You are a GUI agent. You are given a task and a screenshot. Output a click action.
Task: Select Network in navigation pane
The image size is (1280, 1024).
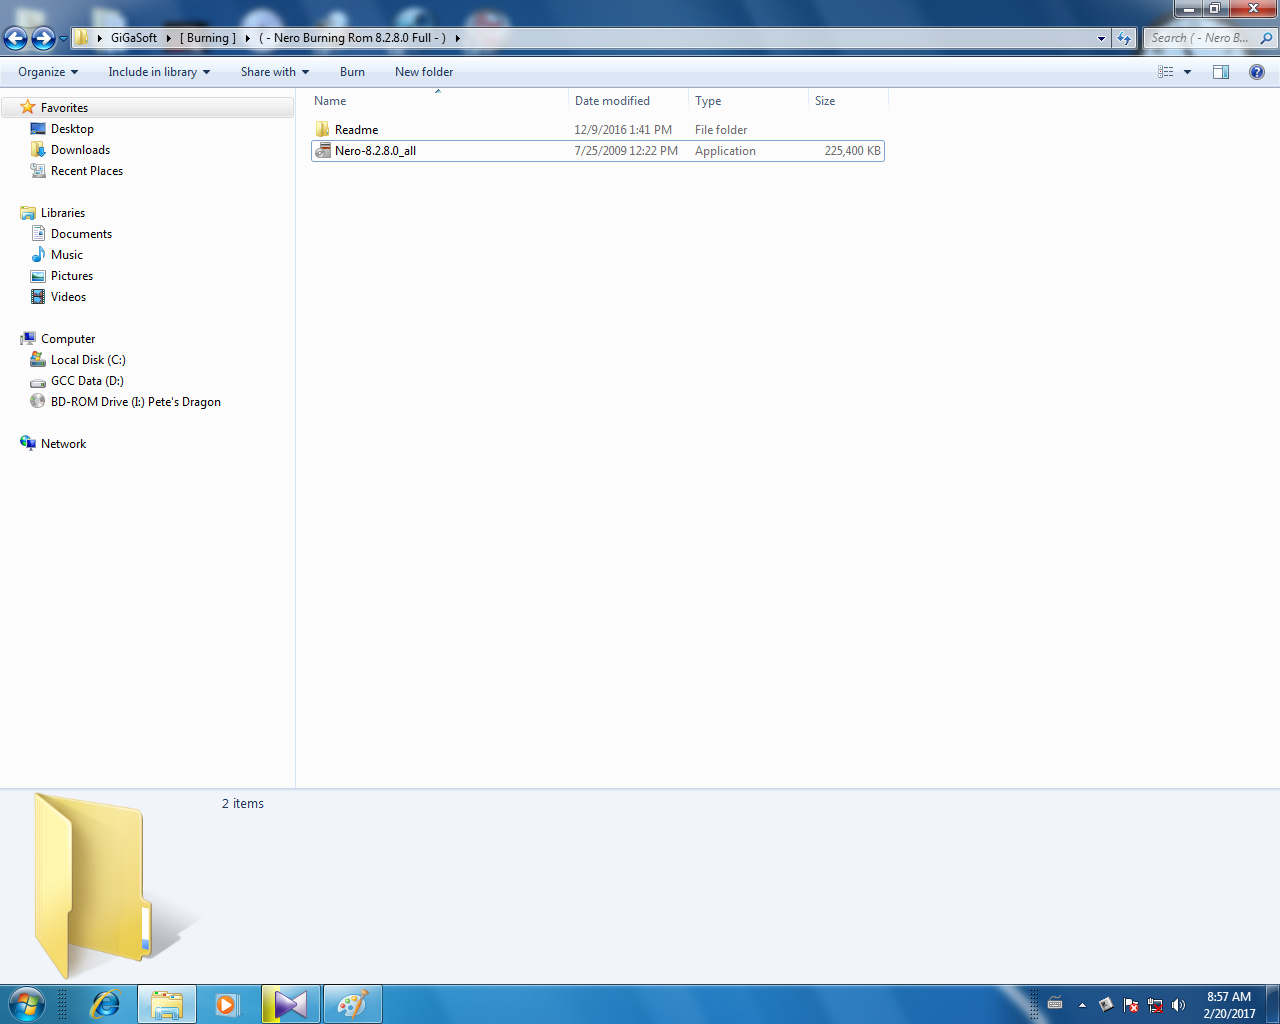tap(63, 444)
